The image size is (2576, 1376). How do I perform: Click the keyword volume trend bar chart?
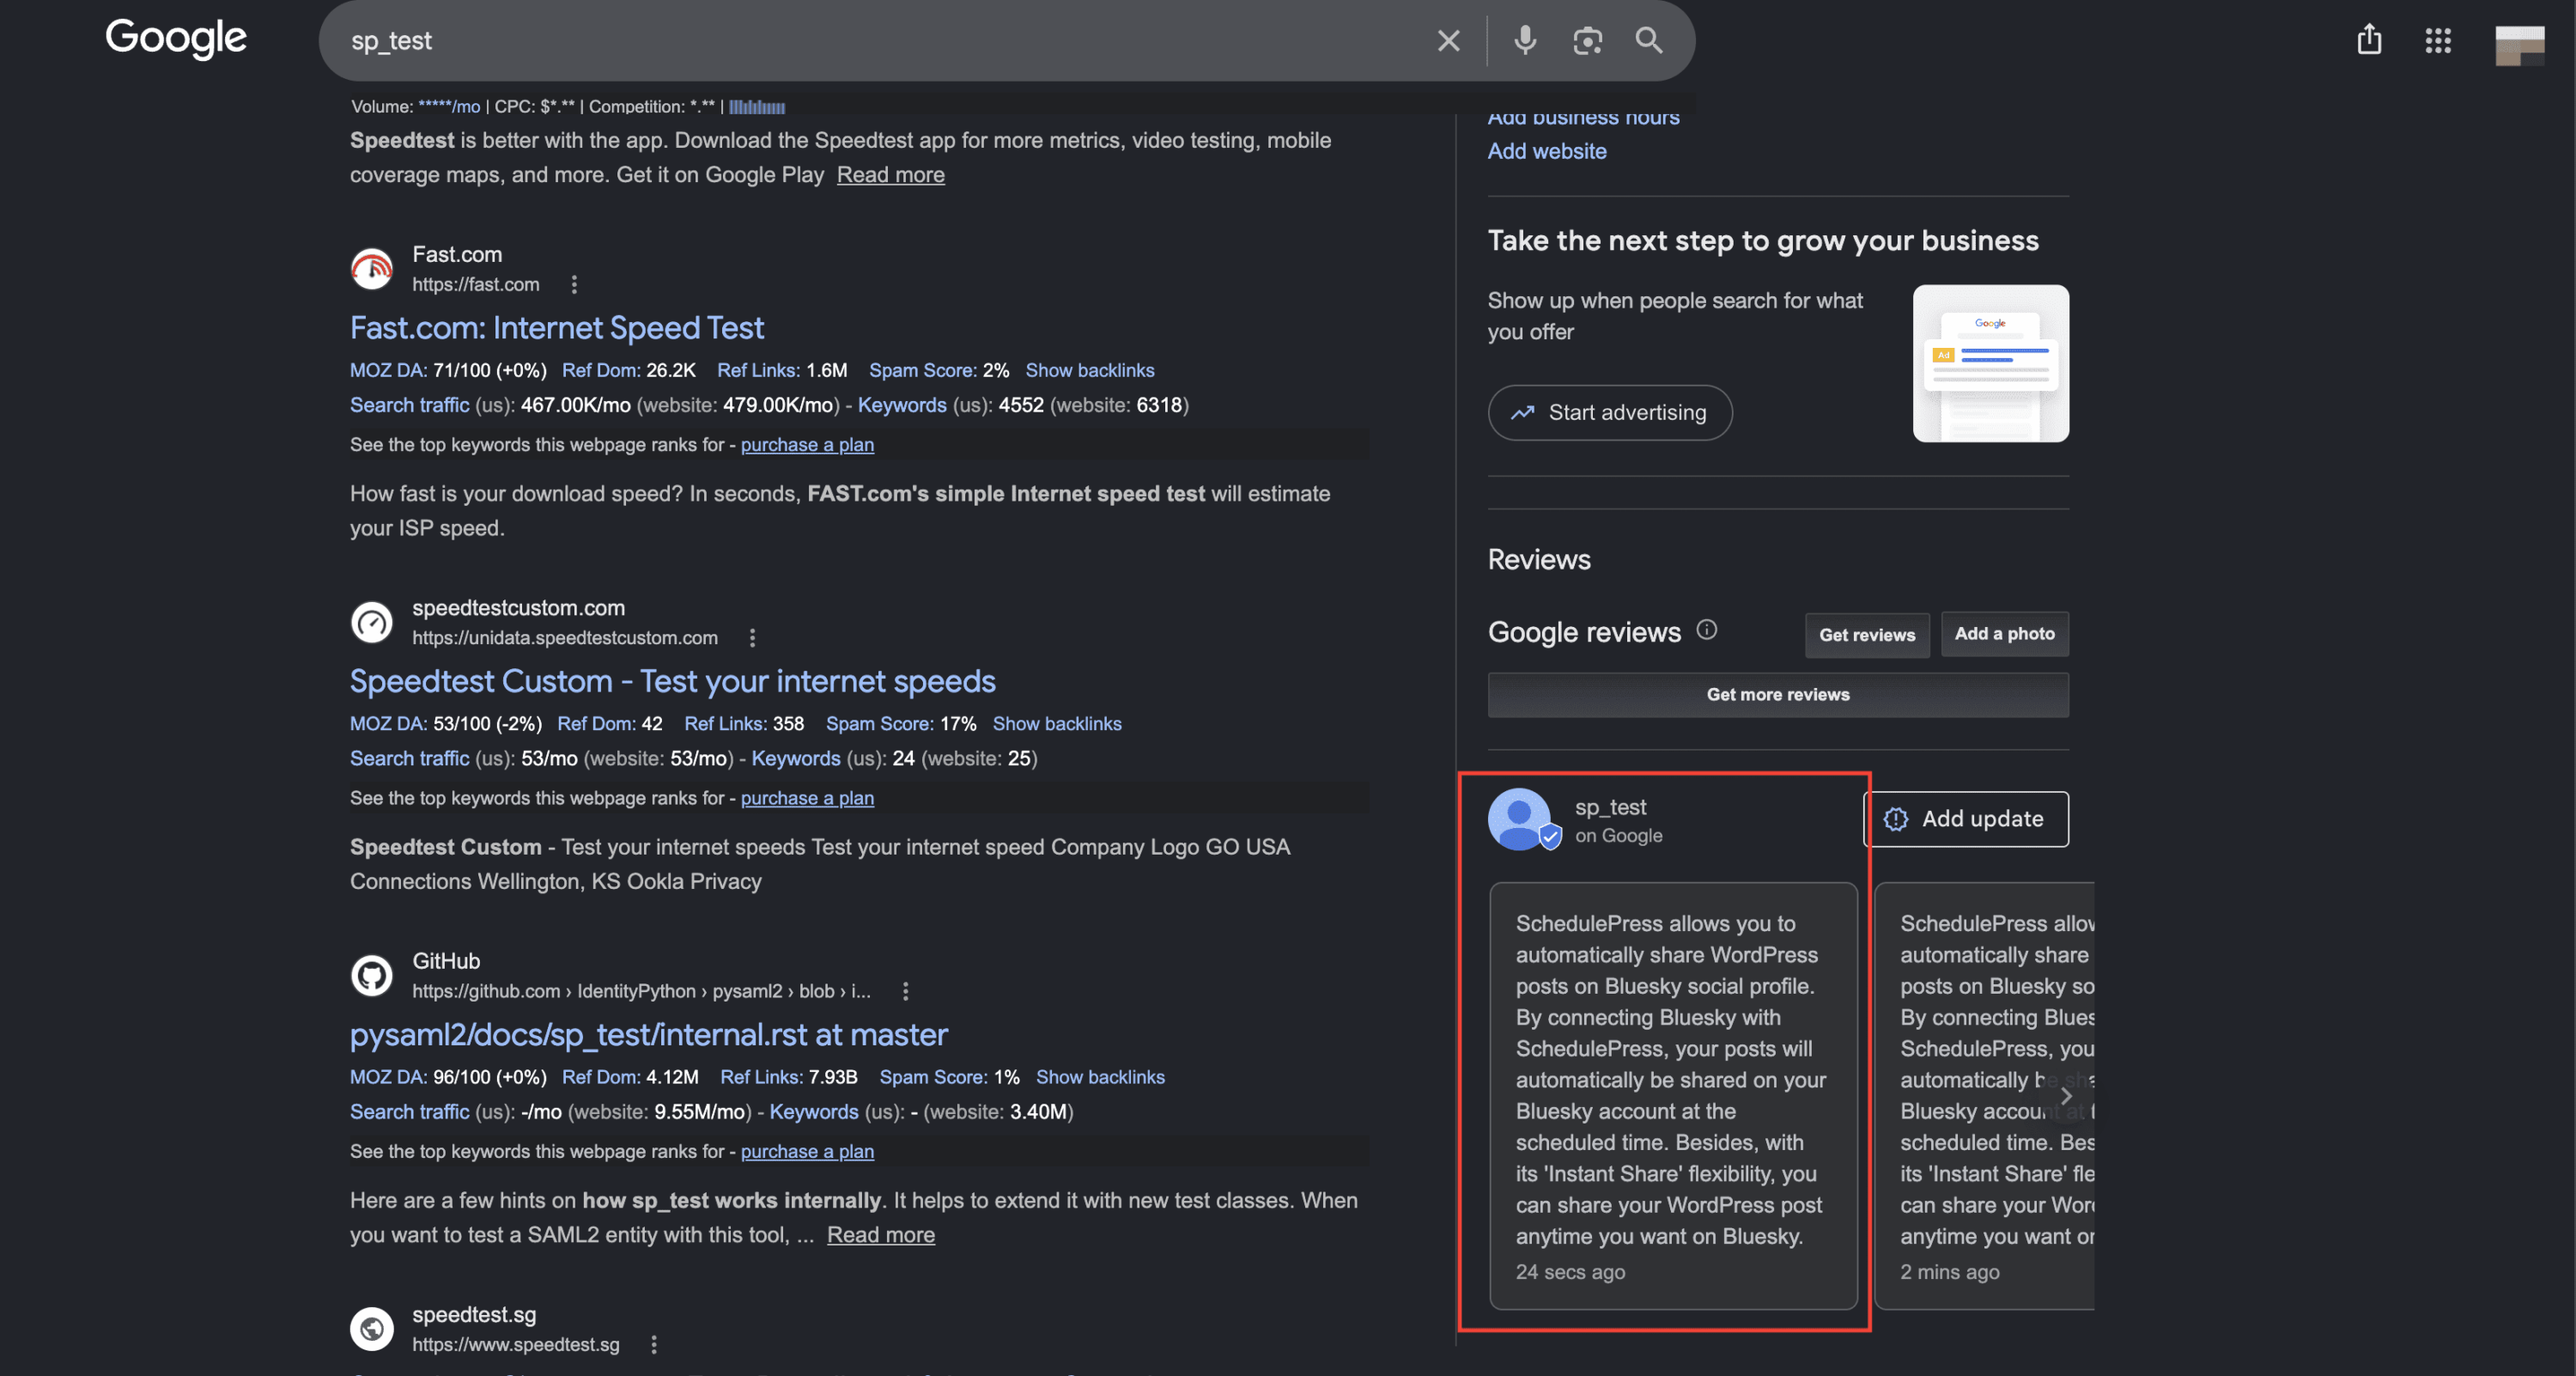point(757,107)
